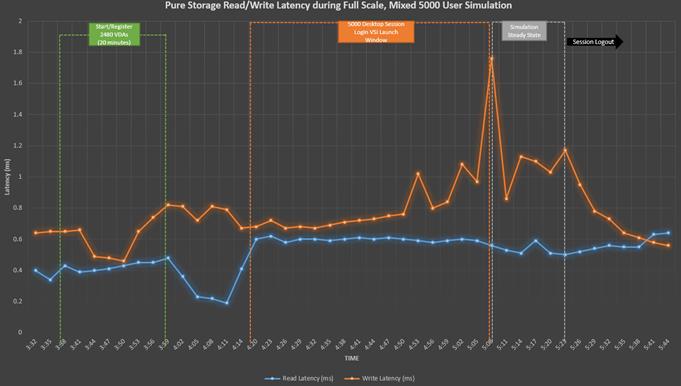Screen dimensions: 681x386
Task: Select the Read Latency lowest data point at 4:11
Action: point(227,303)
